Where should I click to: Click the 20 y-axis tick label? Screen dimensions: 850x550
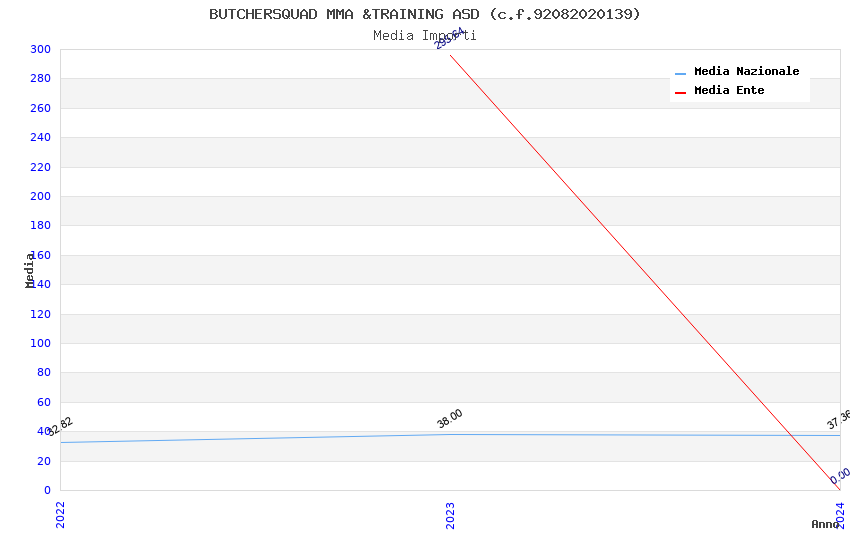point(44,461)
